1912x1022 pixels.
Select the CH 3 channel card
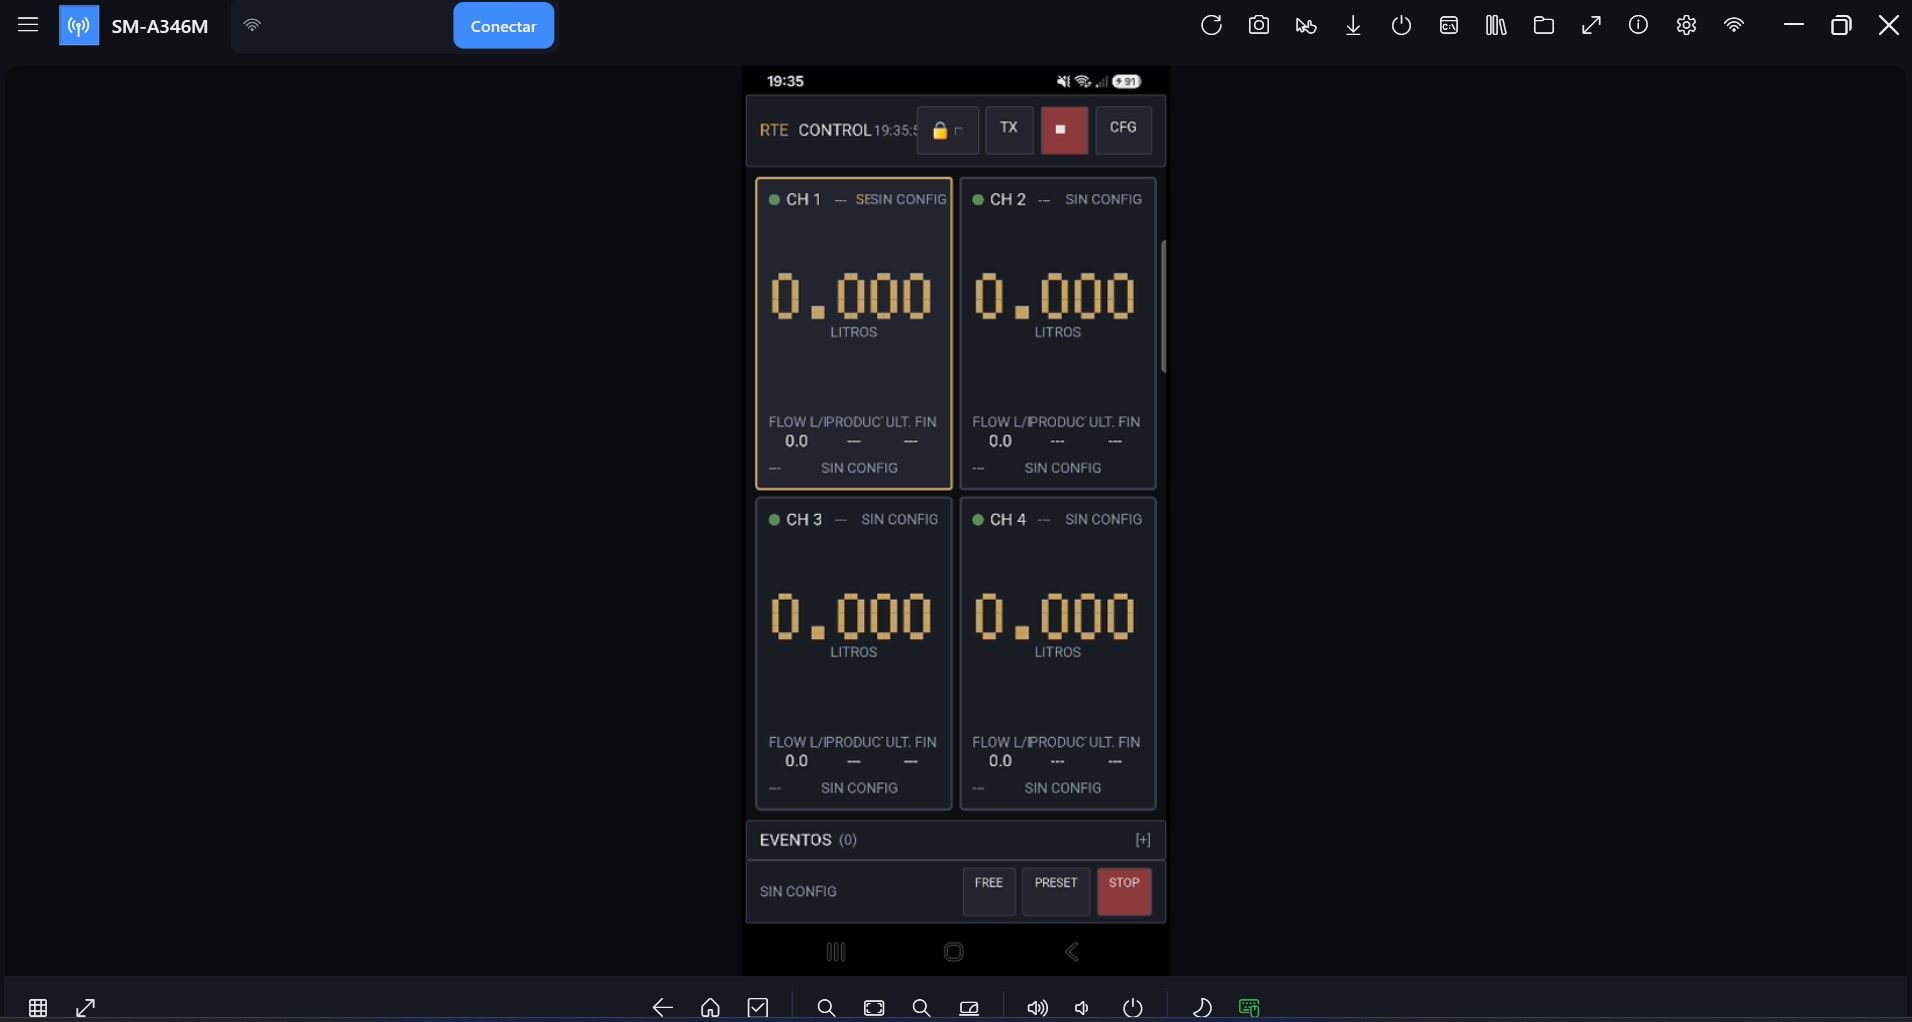pyautogui.click(x=854, y=654)
